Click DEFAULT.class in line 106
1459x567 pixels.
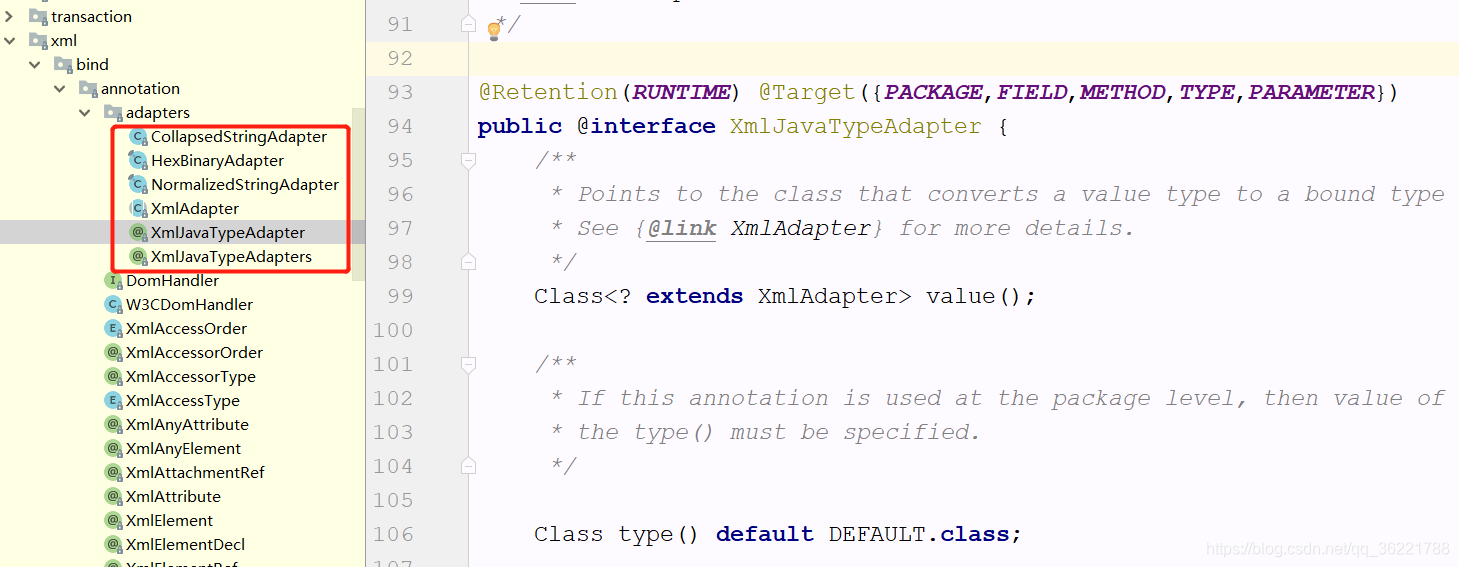918,534
